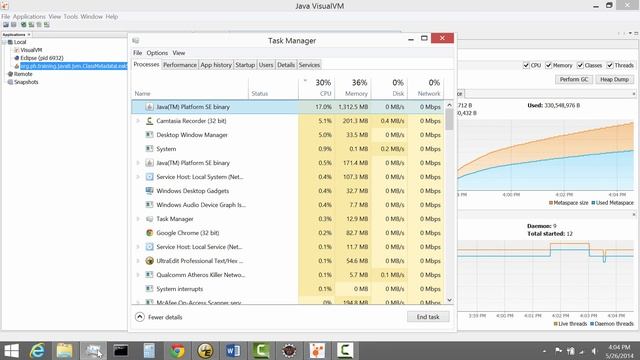Expand the Camtasia Recorder process group

(138, 121)
